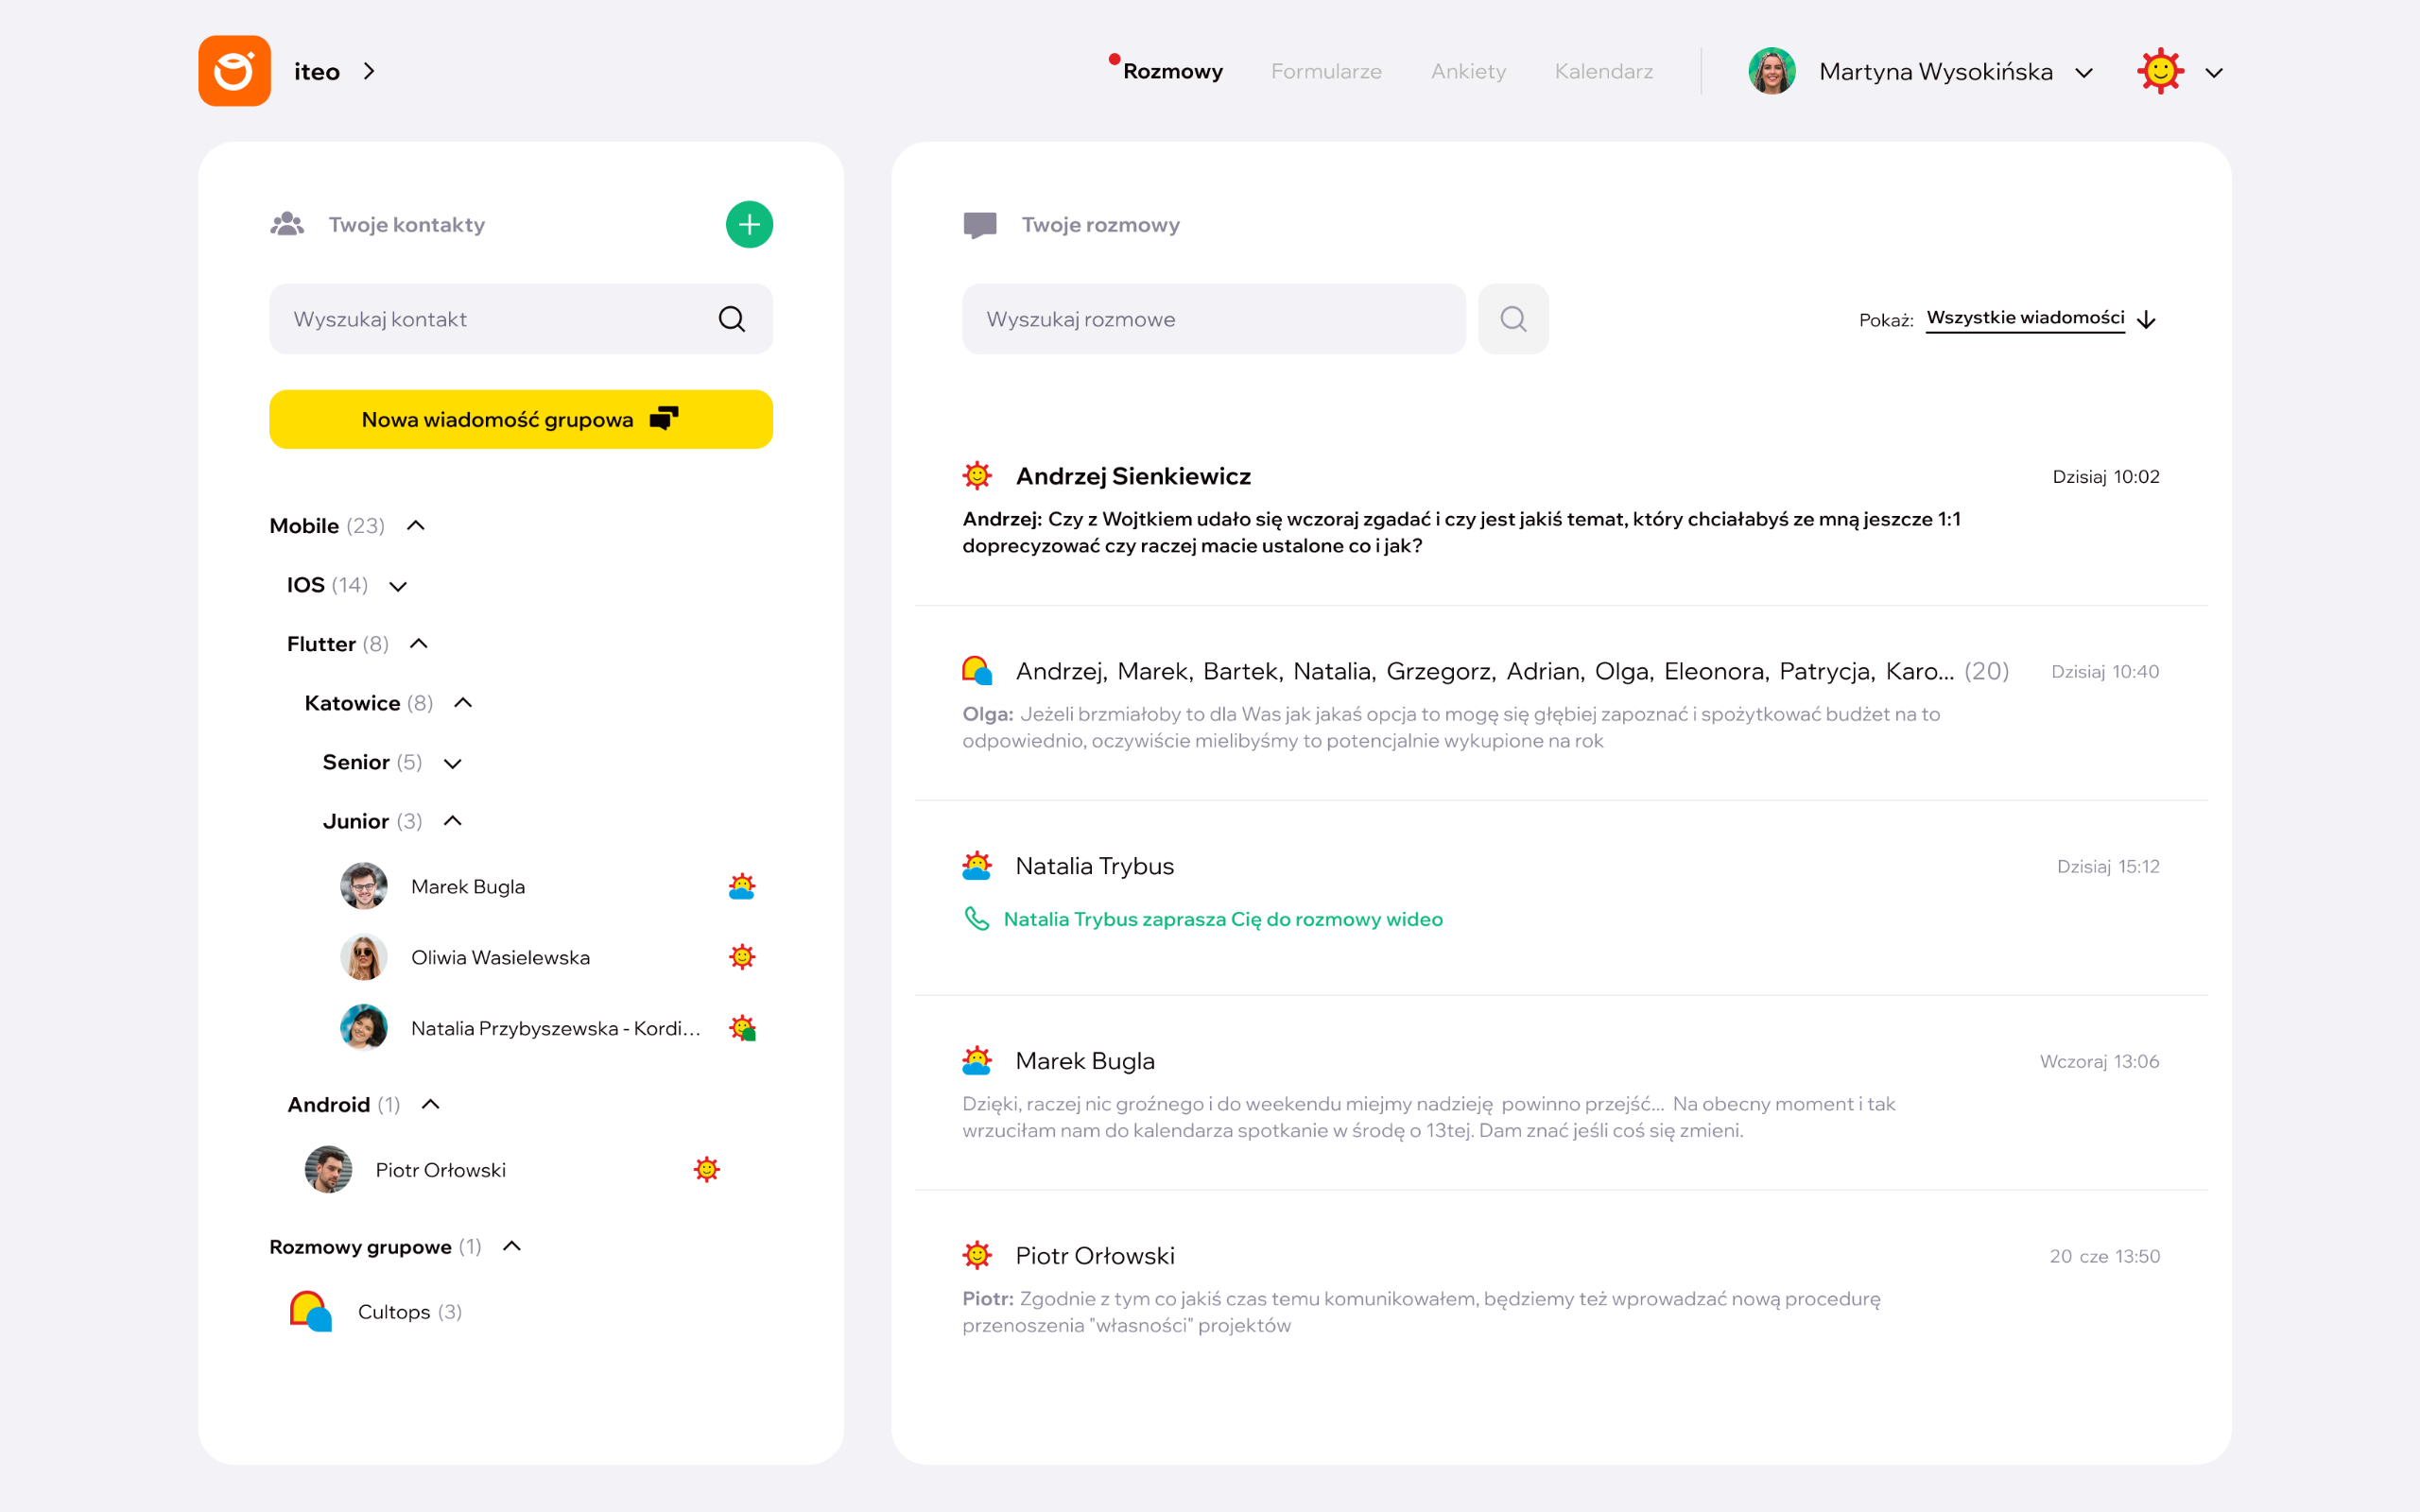The image size is (2420, 1512).
Task: Click the conversation search magnifier button
Action: [1513, 319]
